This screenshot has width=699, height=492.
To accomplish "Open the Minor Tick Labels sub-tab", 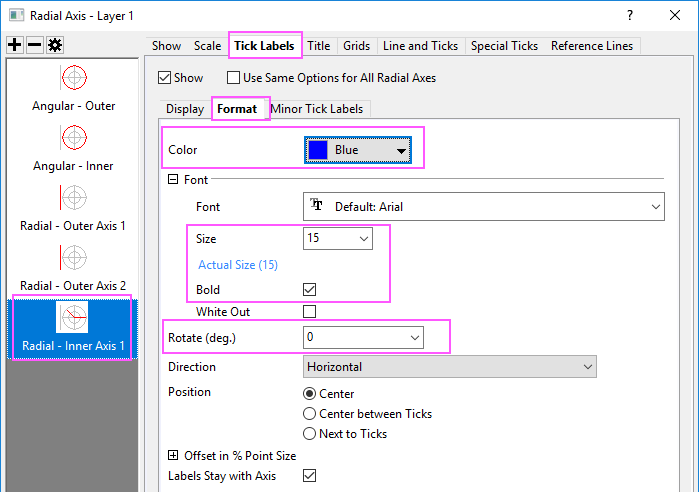I will [317, 108].
